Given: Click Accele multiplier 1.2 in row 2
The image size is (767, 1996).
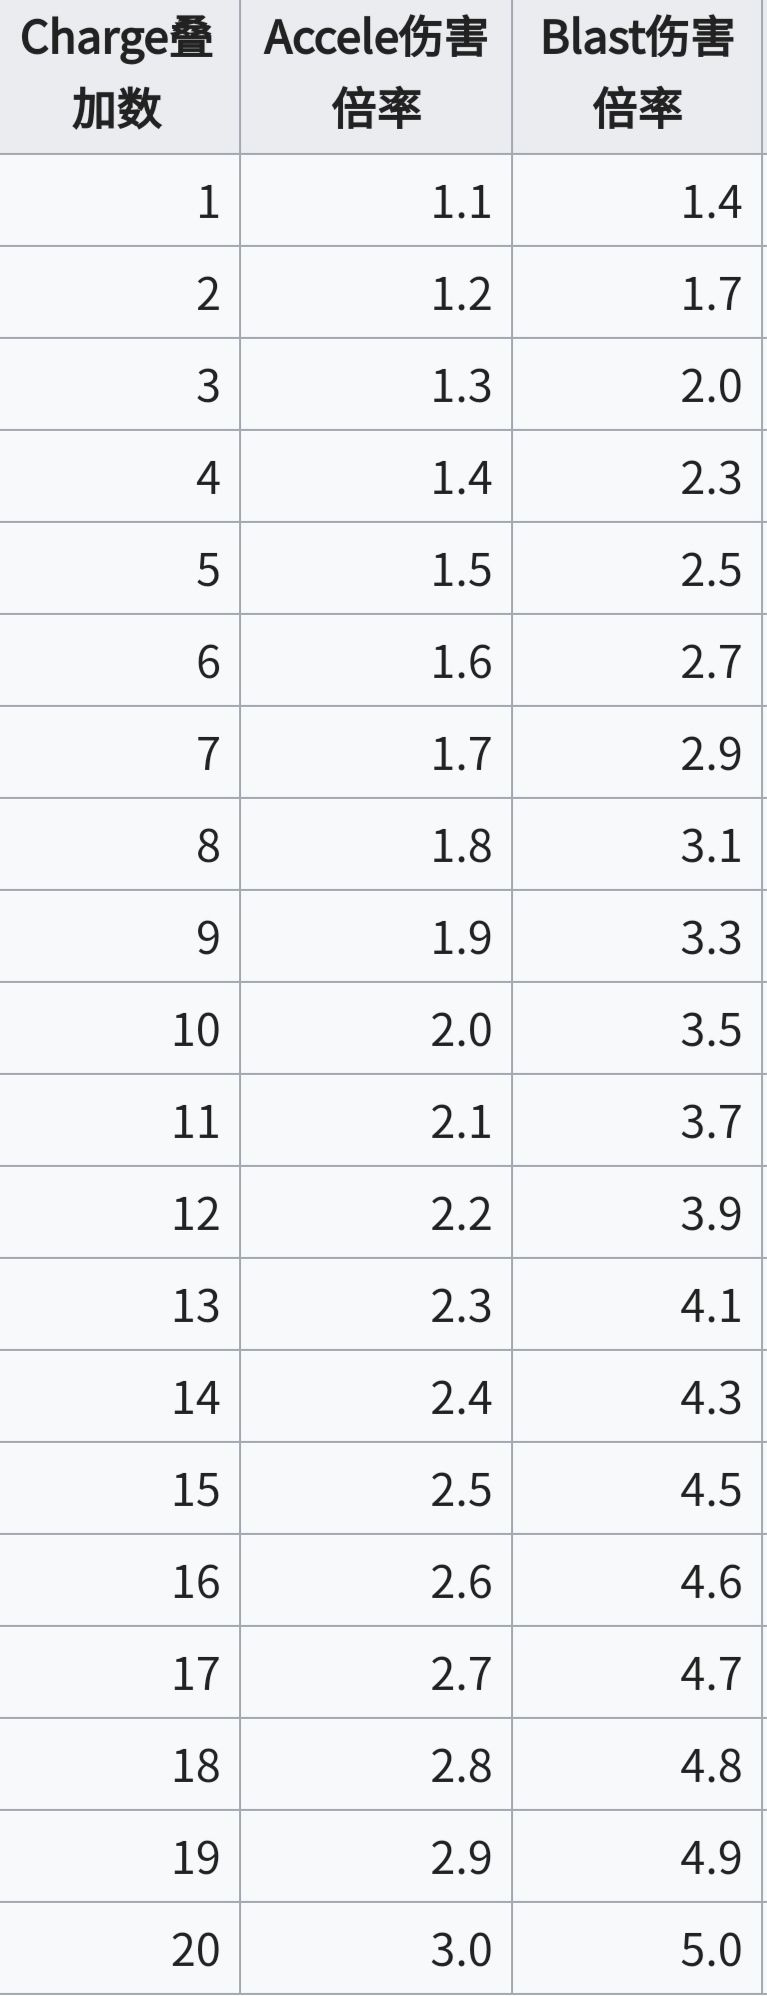Looking at the screenshot, I should point(461,294).
